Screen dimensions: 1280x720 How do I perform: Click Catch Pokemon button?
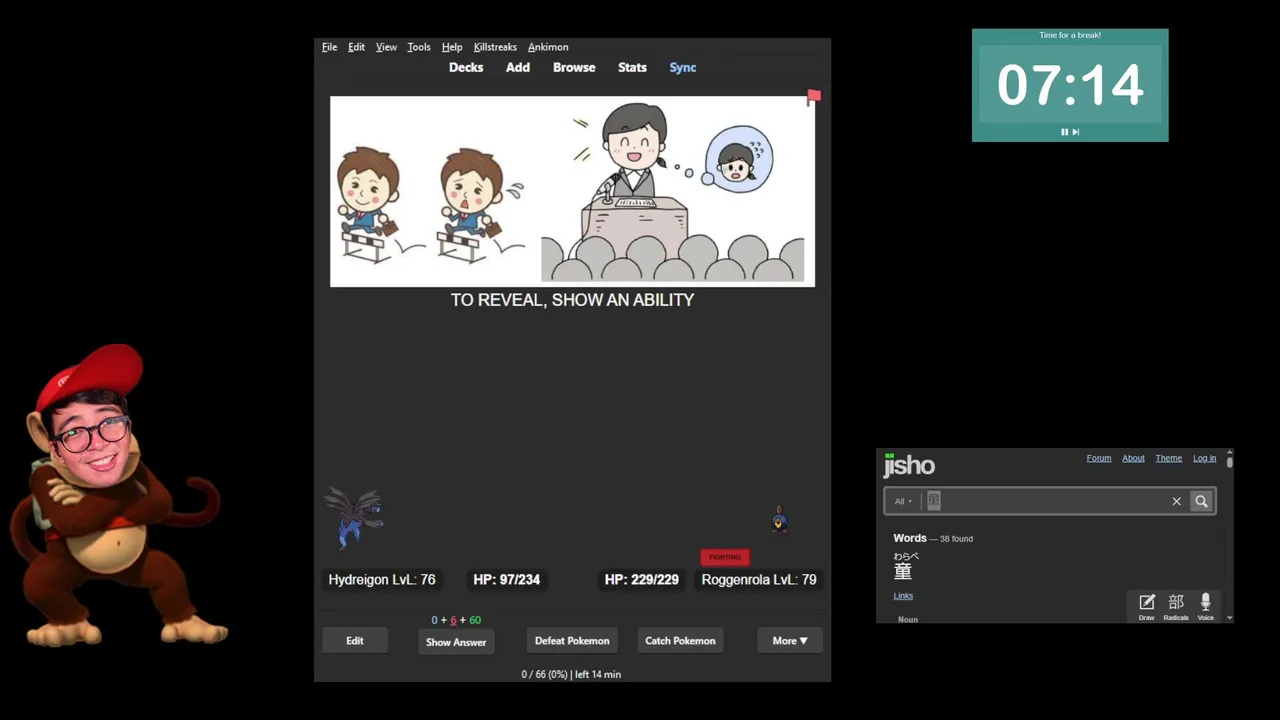(x=680, y=641)
